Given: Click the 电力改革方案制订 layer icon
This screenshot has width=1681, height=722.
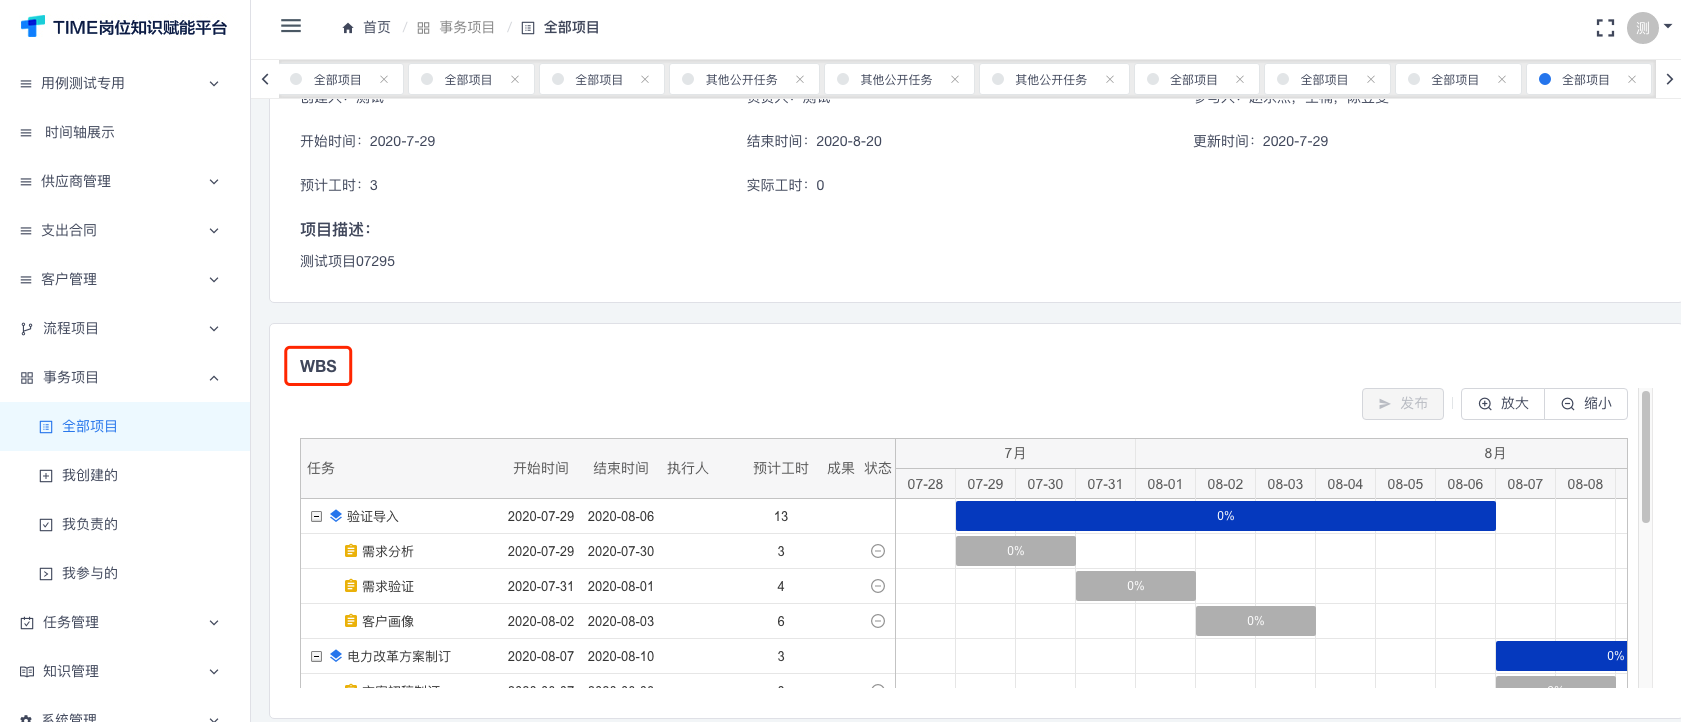Looking at the screenshot, I should pos(336,656).
